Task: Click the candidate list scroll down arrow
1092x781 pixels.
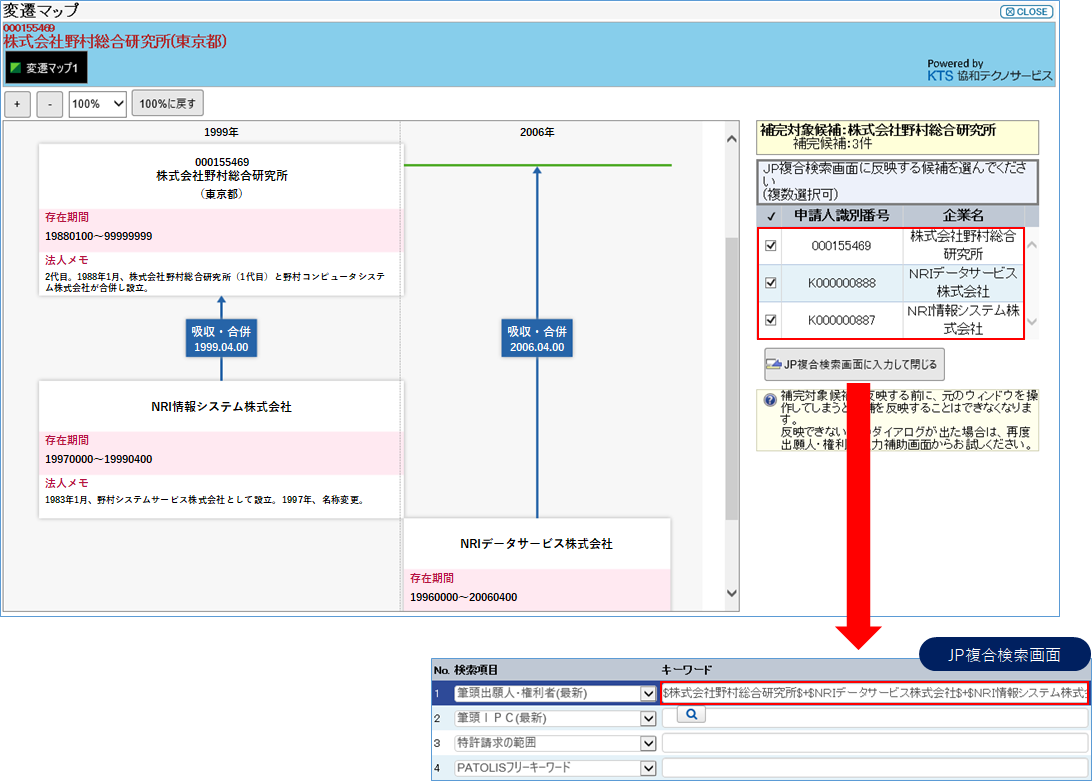Action: pyautogui.click(x=1032, y=322)
